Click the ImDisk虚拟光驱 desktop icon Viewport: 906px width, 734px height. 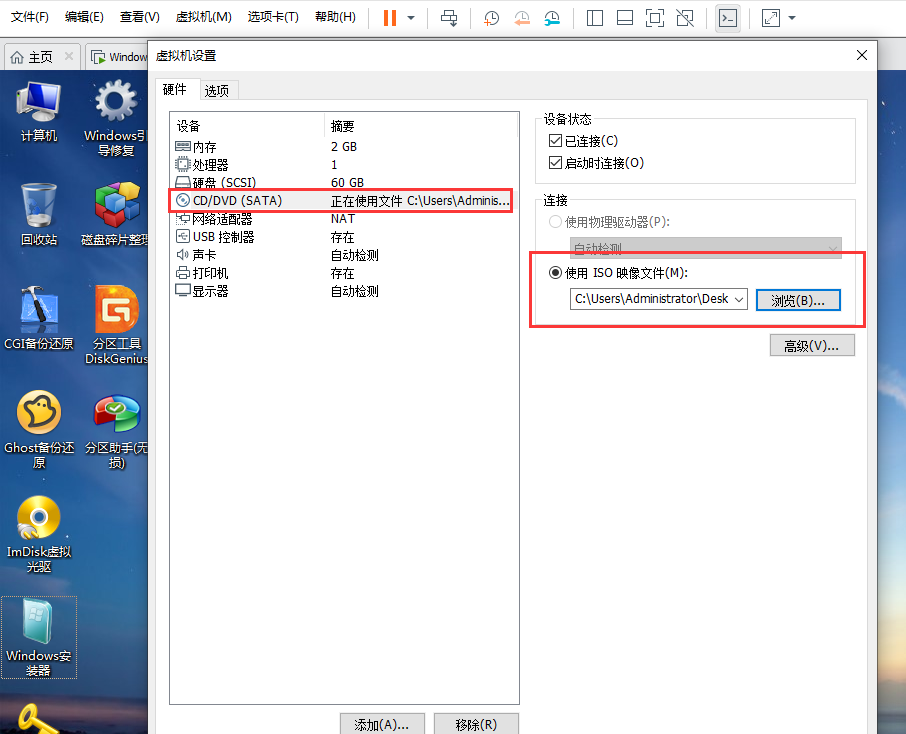click(39, 535)
